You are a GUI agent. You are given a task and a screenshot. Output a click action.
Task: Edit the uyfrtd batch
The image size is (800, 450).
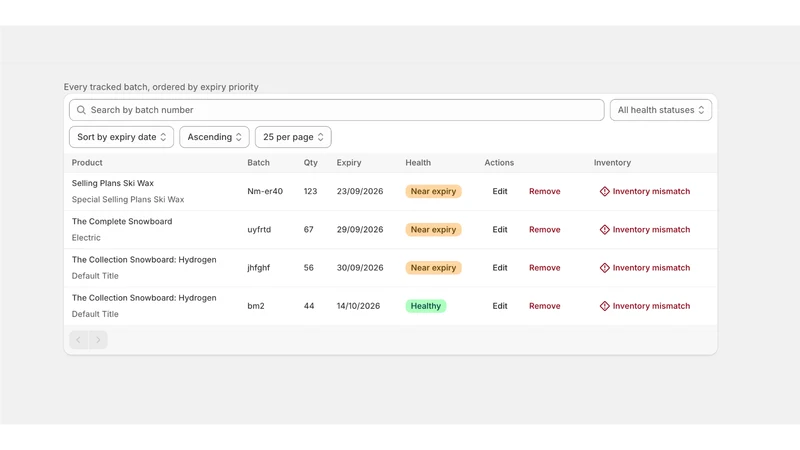click(x=500, y=230)
